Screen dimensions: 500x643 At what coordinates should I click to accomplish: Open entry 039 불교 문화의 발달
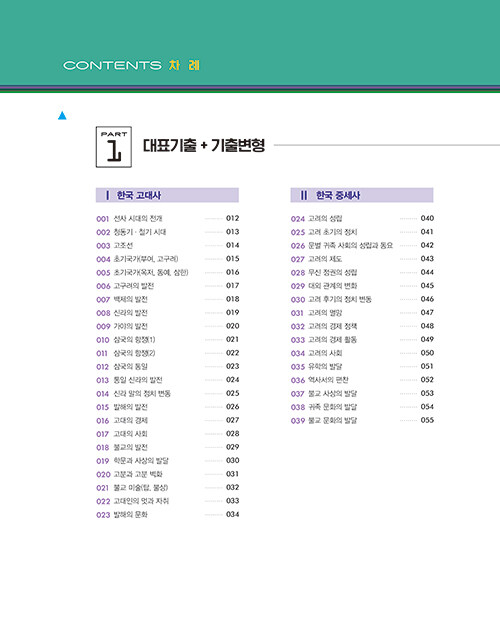point(362,420)
